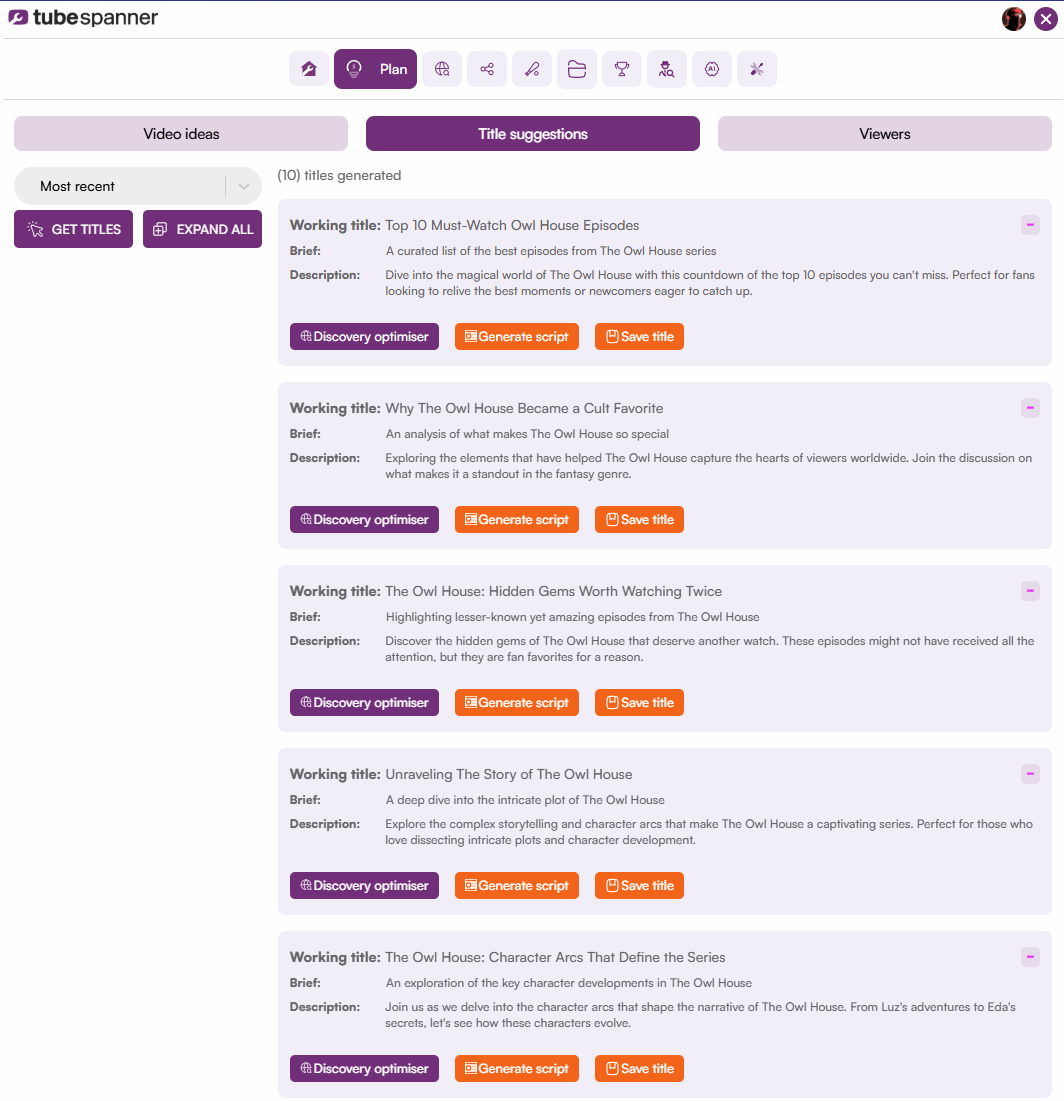Open Discovery optimiser for Hidden Gems title
Screen dimensions: 1064x1101
point(364,702)
